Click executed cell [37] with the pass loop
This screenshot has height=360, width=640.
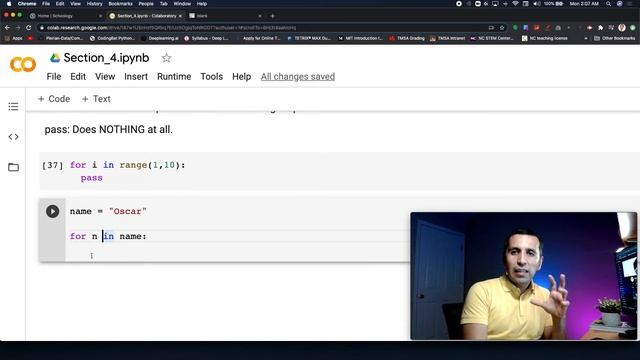click(339, 171)
